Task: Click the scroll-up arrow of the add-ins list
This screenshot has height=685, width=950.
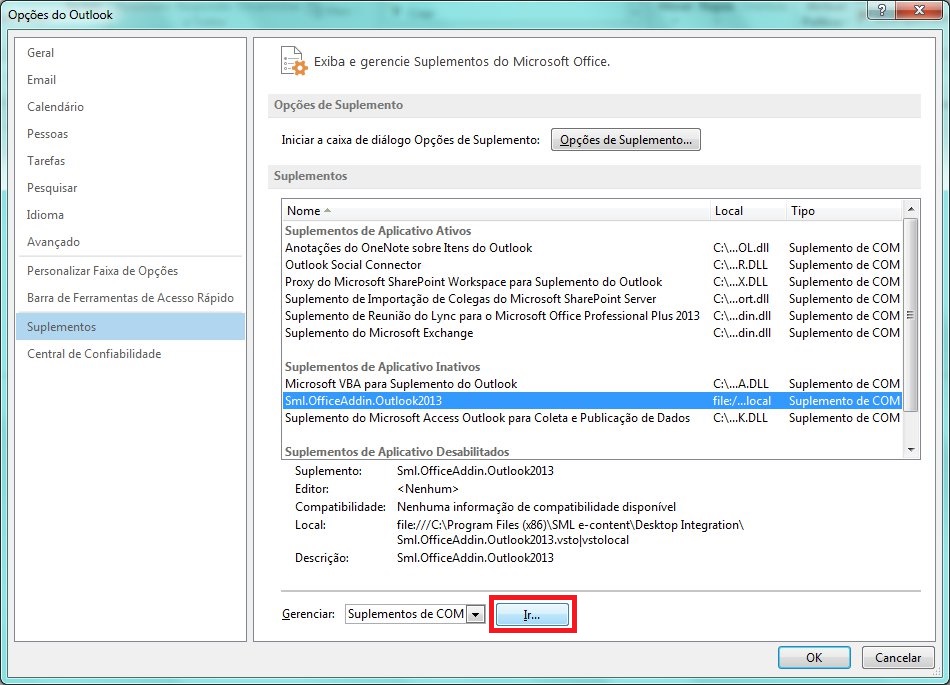Action: (x=911, y=211)
